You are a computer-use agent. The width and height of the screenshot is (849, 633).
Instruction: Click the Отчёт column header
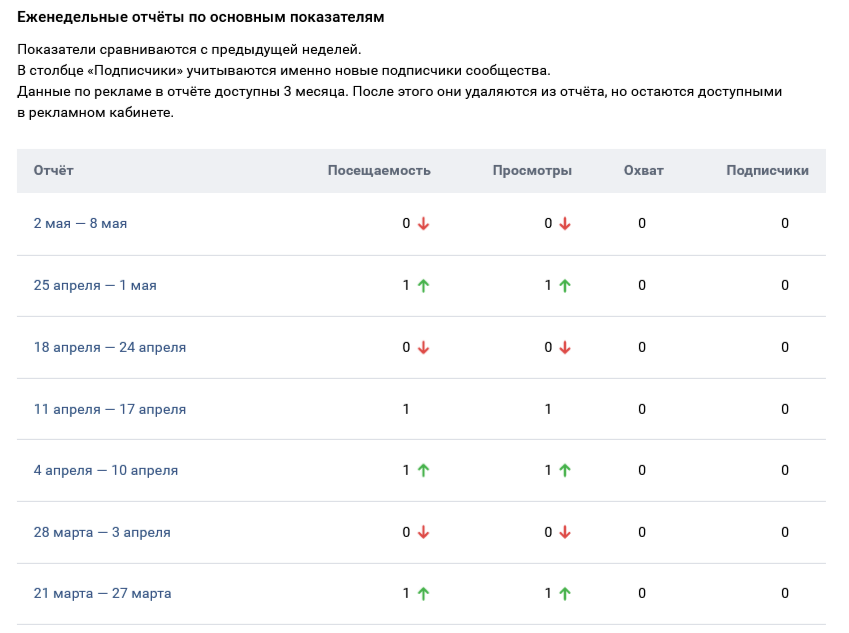[x=54, y=171]
